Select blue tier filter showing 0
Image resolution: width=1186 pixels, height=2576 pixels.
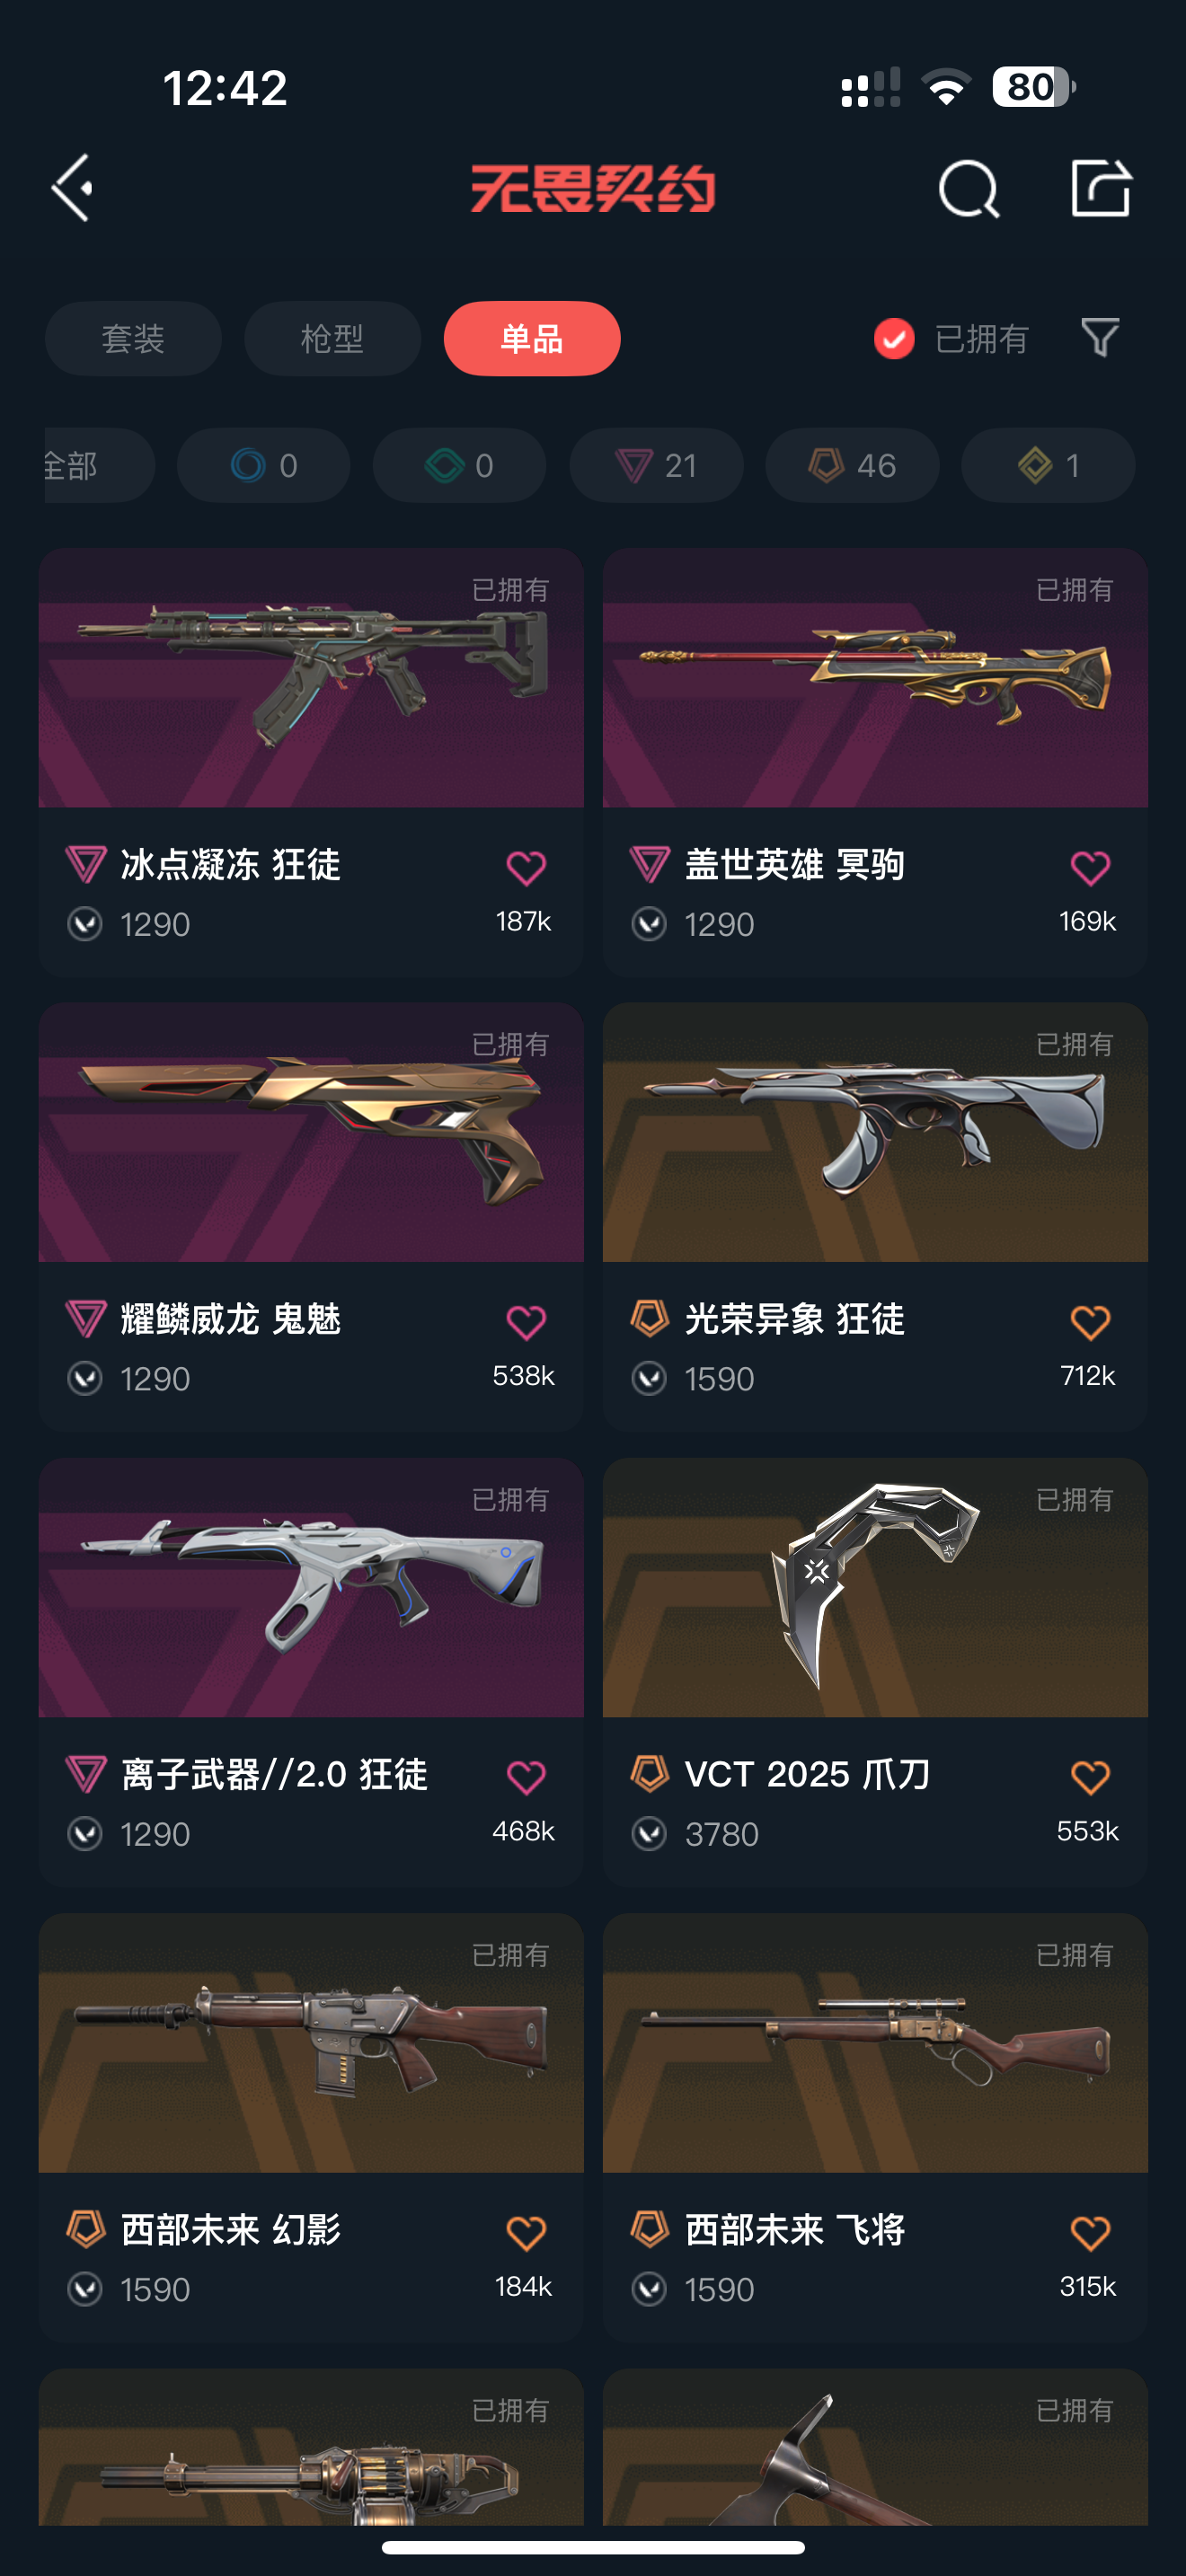point(263,465)
